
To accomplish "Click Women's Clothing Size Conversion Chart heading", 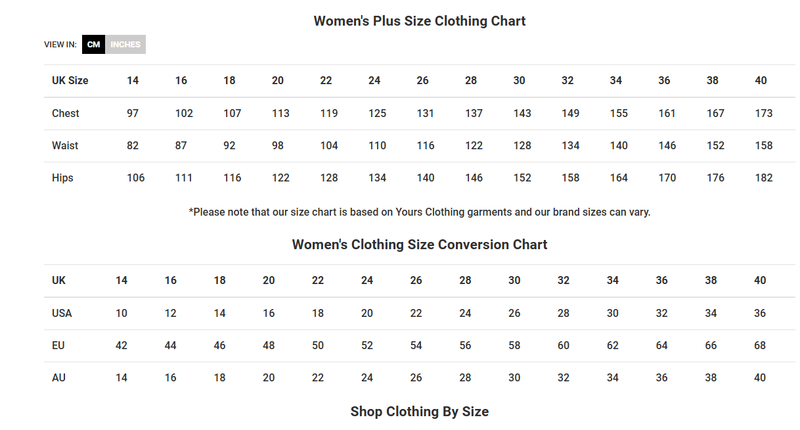I will (x=419, y=245).
